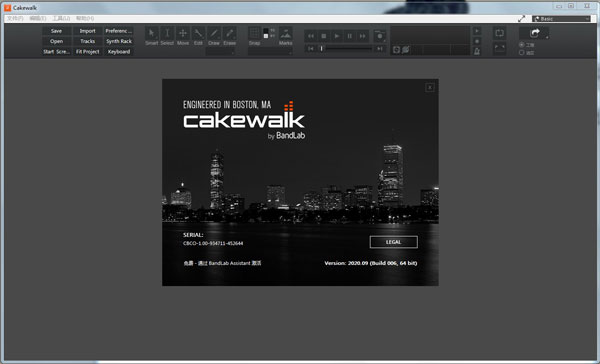Open the Basic workspace dropdown
The width and height of the screenshot is (600, 364).
pyautogui.click(x=561, y=18)
